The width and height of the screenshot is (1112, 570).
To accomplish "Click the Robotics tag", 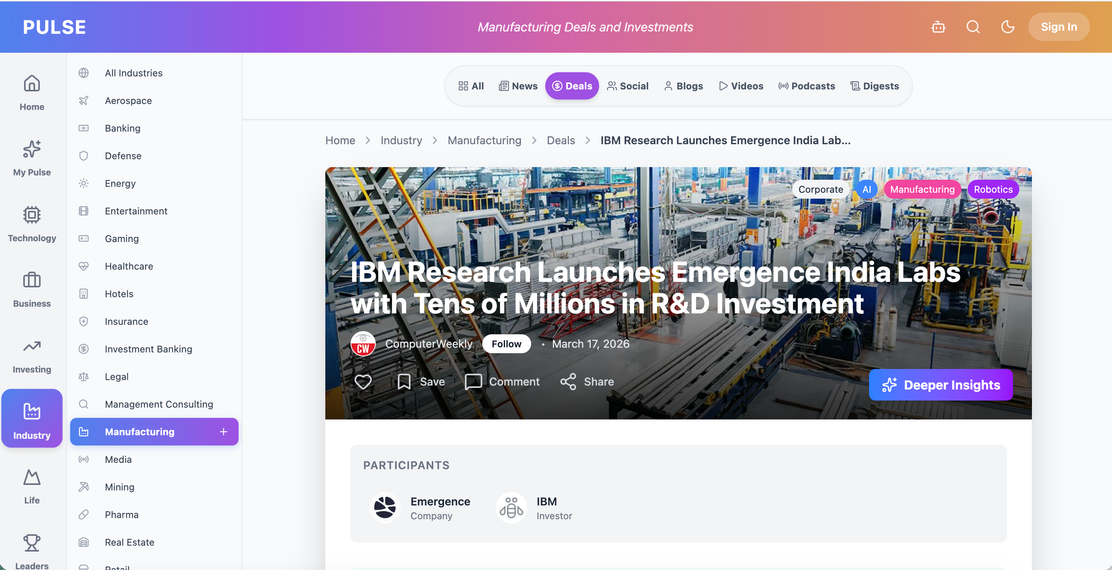I will [993, 189].
